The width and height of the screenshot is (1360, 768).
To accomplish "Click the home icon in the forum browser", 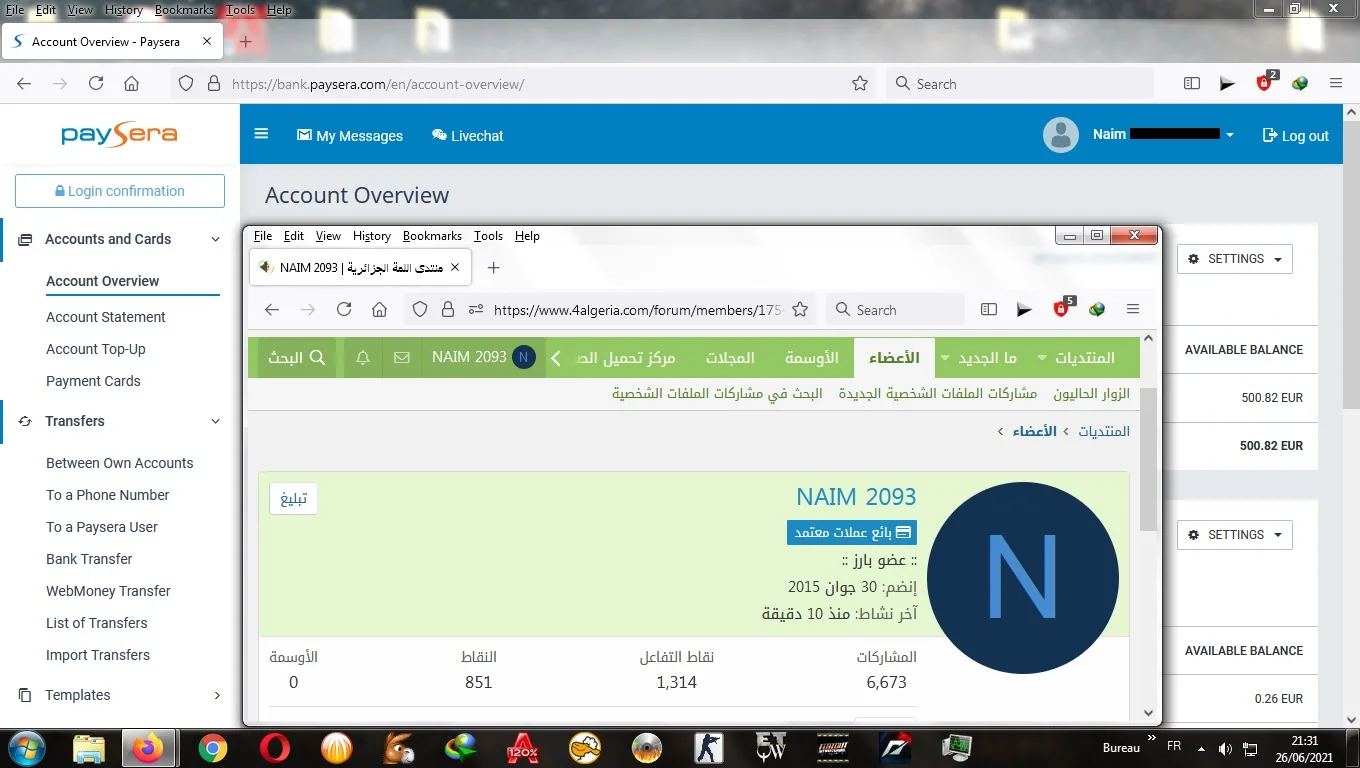I will click(x=379, y=310).
